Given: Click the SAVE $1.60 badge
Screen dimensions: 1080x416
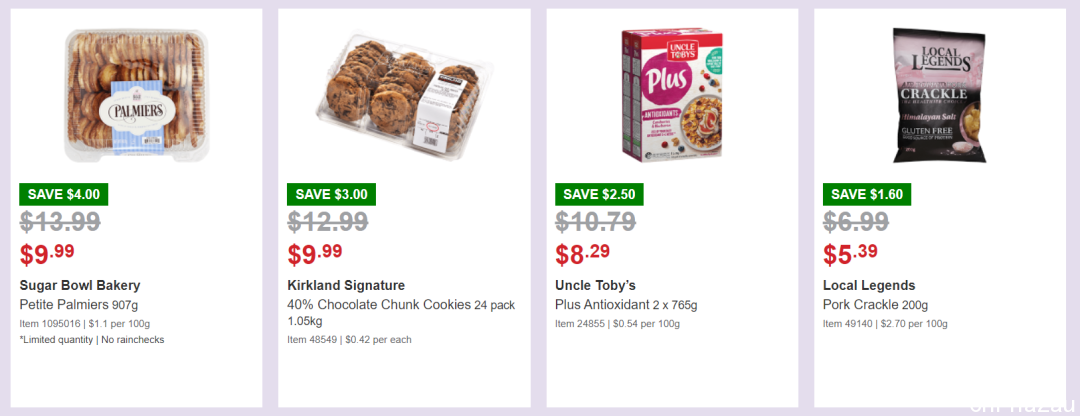Looking at the screenshot, I should click(x=866, y=194).
